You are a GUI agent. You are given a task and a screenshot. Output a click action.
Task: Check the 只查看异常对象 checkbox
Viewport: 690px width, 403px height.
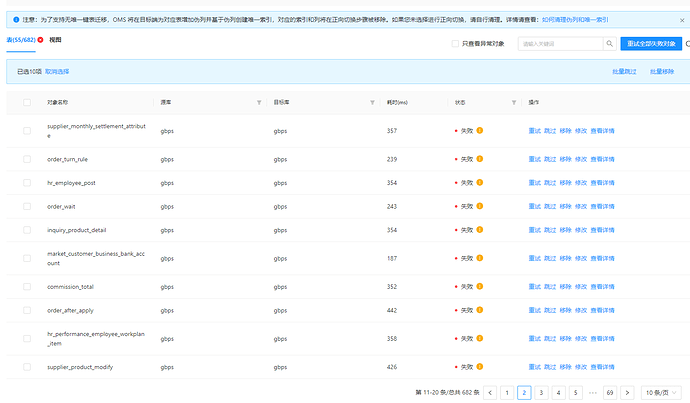pos(455,44)
